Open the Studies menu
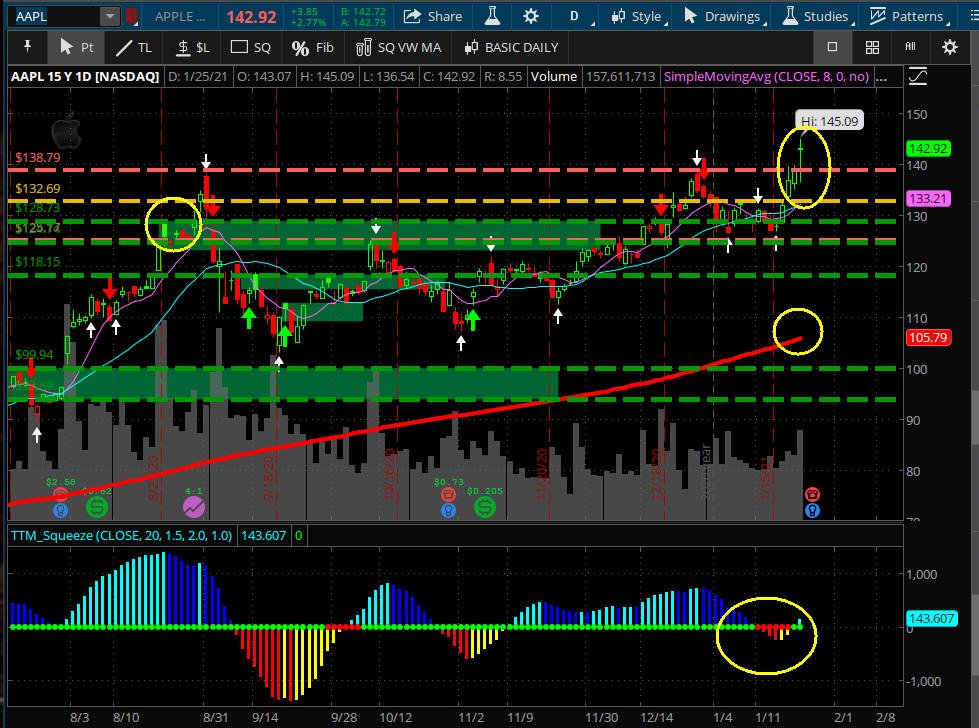 click(817, 16)
